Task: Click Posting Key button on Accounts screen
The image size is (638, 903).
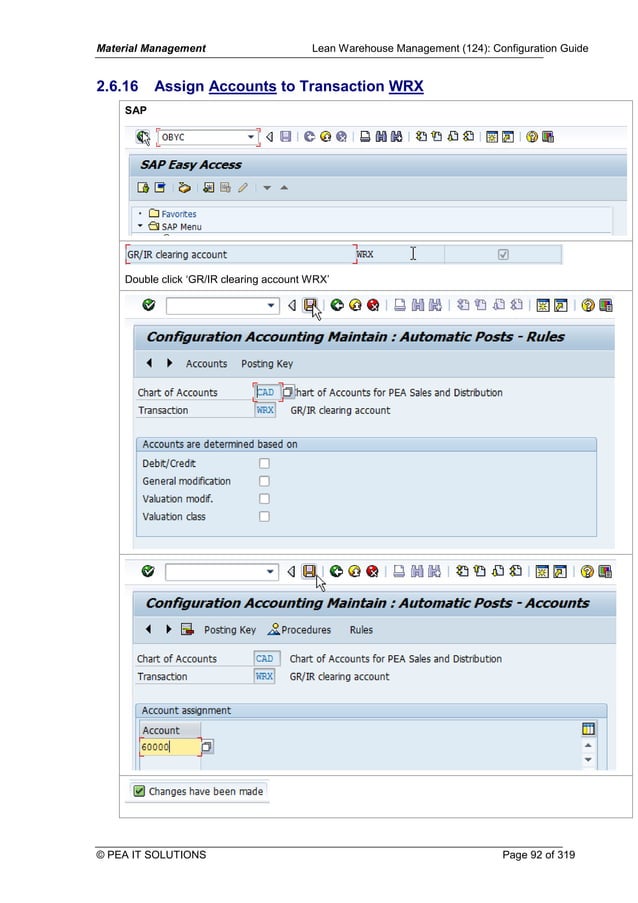Action: click(230, 629)
